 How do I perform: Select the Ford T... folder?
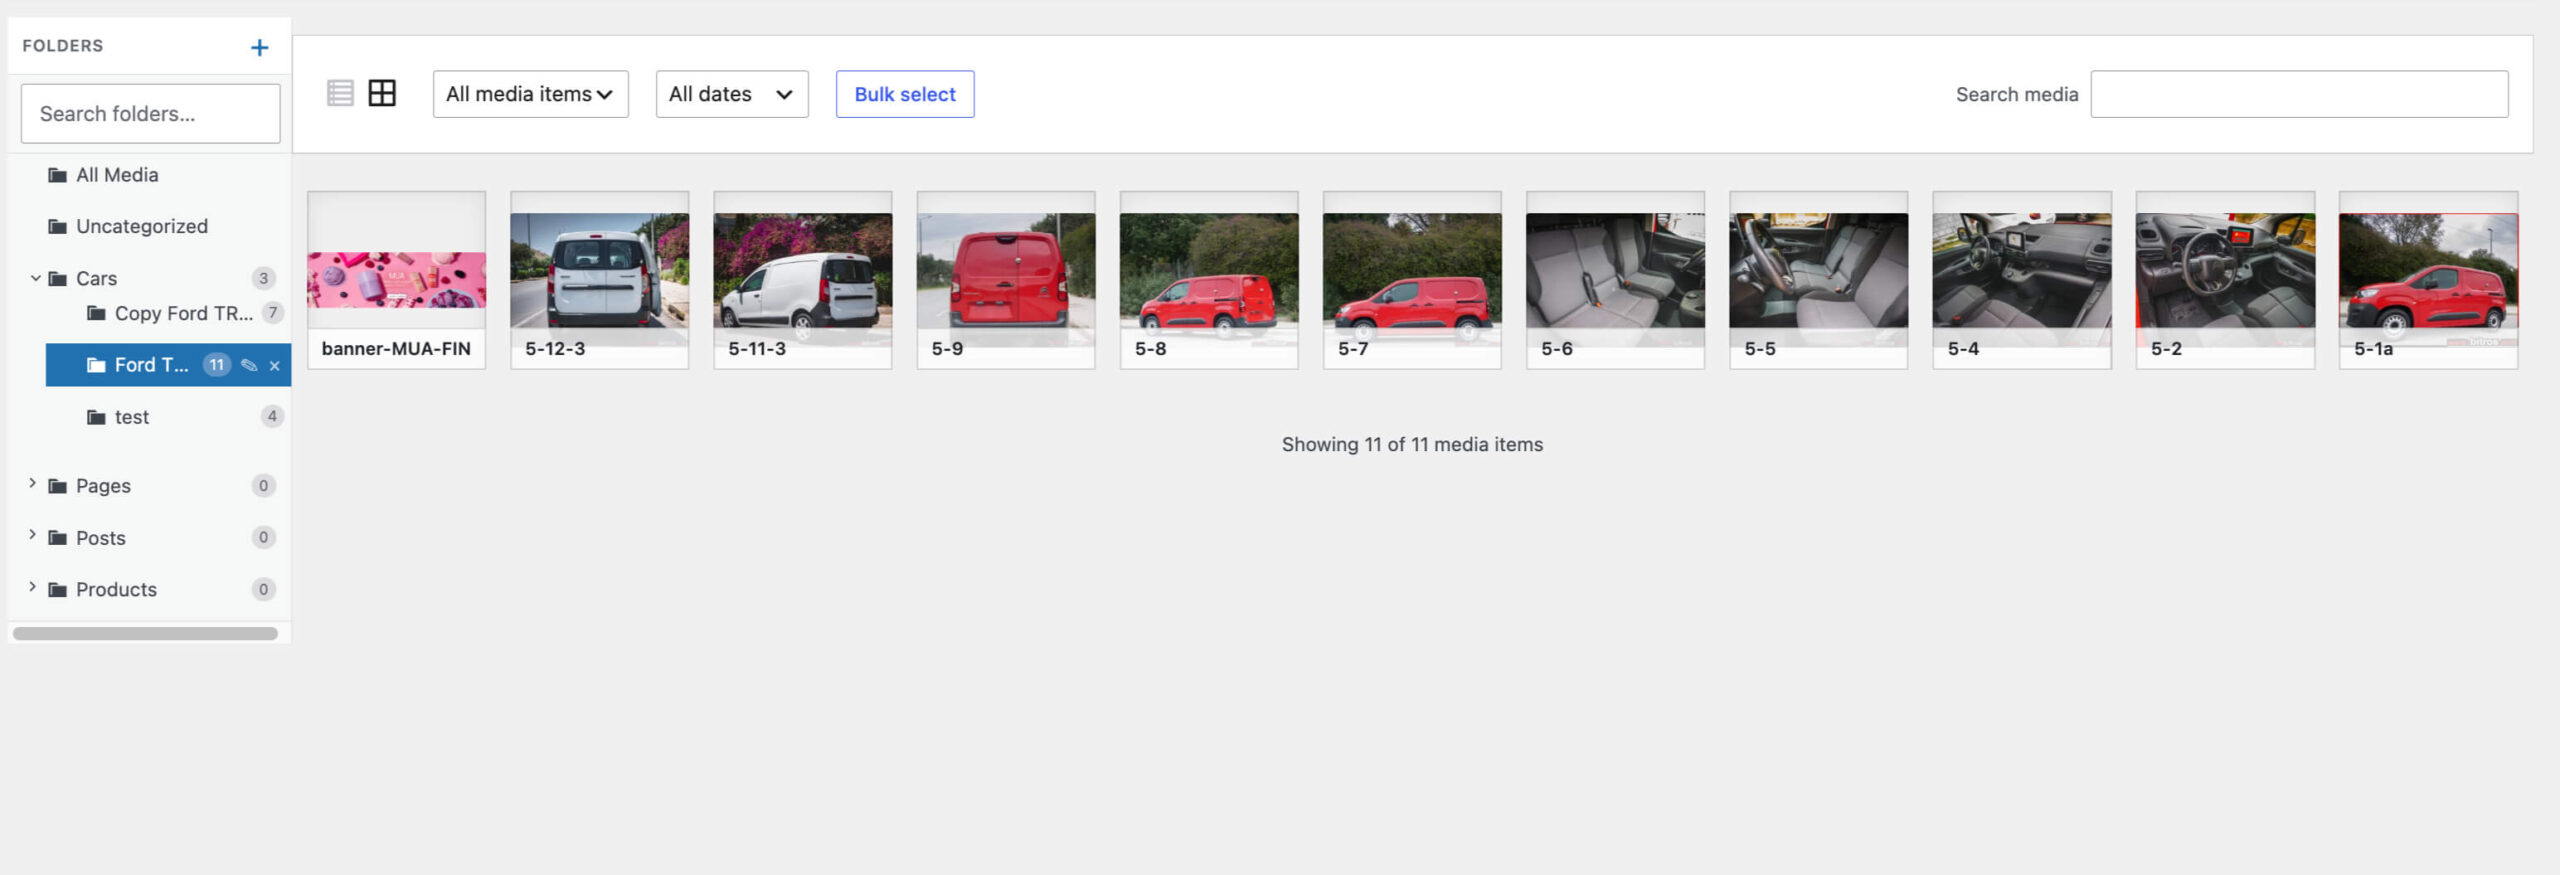(x=151, y=365)
